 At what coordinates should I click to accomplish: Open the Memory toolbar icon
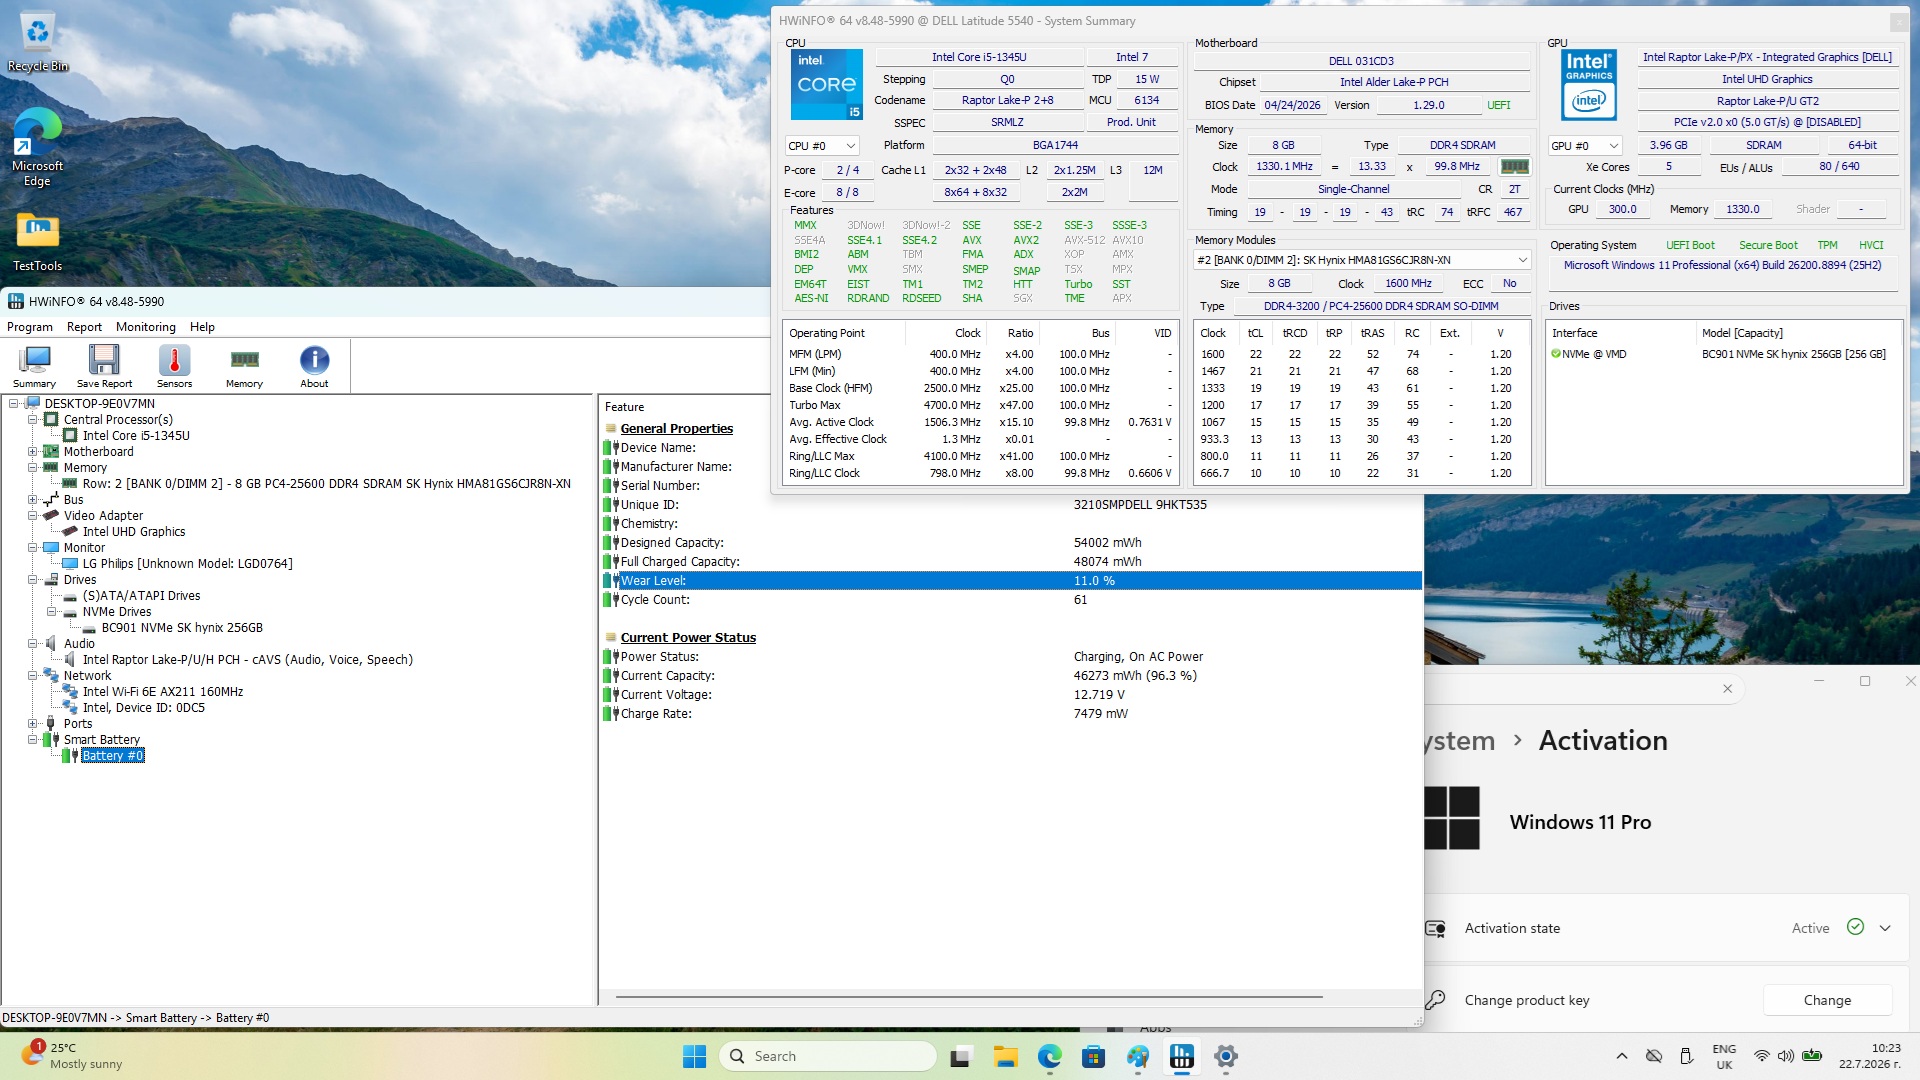pyautogui.click(x=244, y=366)
